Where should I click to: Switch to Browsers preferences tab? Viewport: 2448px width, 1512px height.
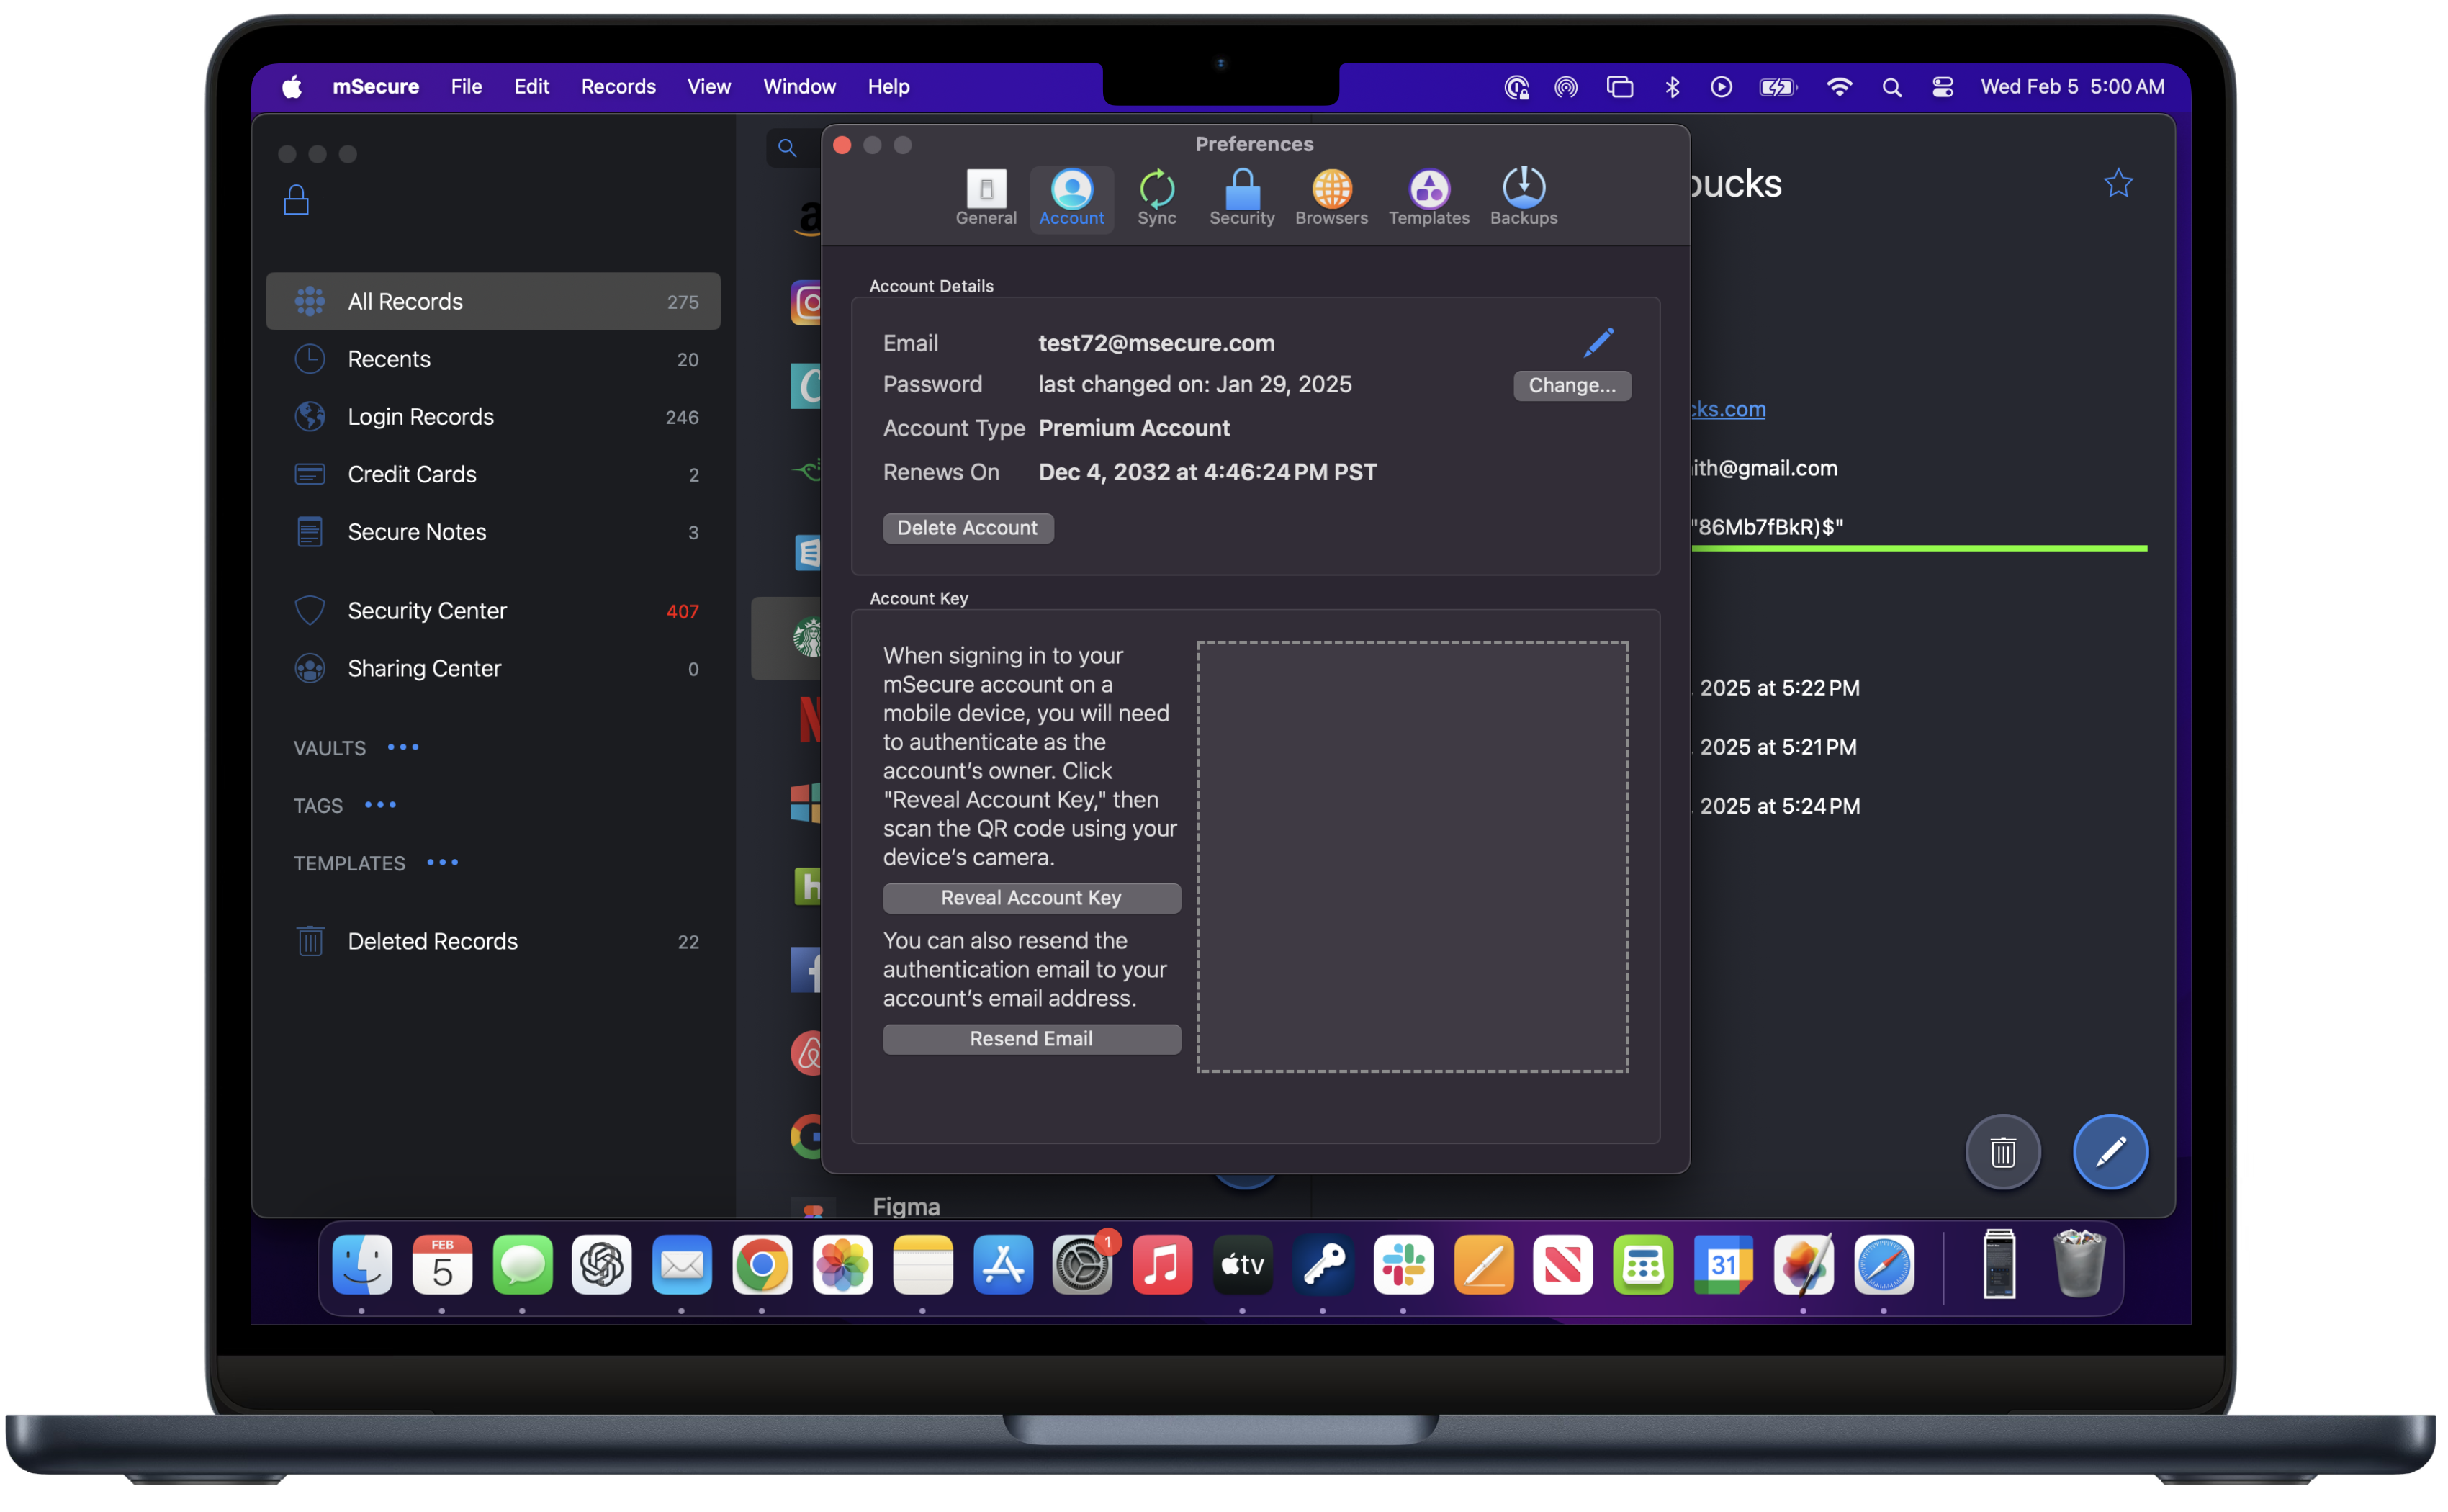[1331, 198]
